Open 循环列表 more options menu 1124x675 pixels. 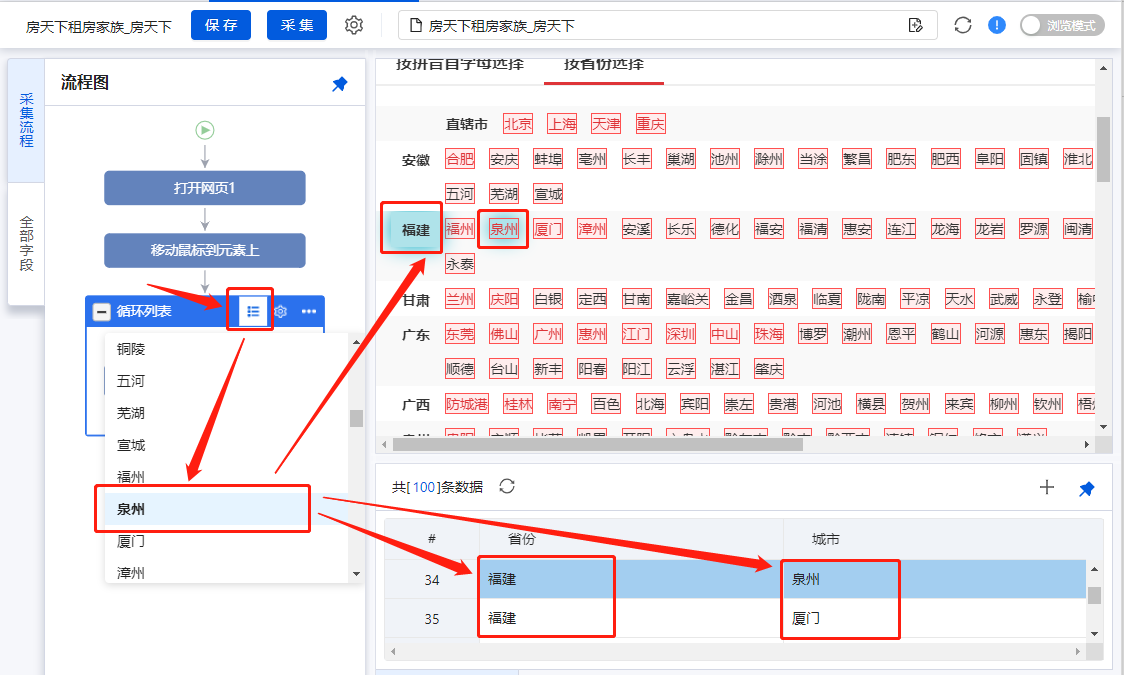point(309,311)
